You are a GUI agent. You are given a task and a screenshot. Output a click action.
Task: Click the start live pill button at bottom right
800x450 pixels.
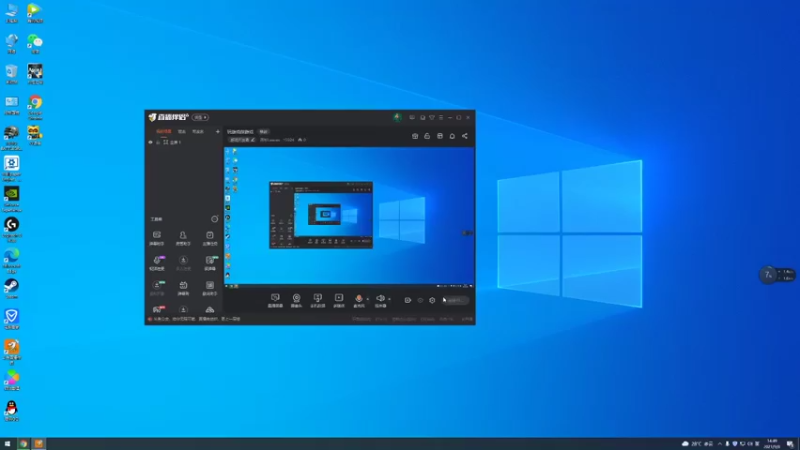click(455, 301)
